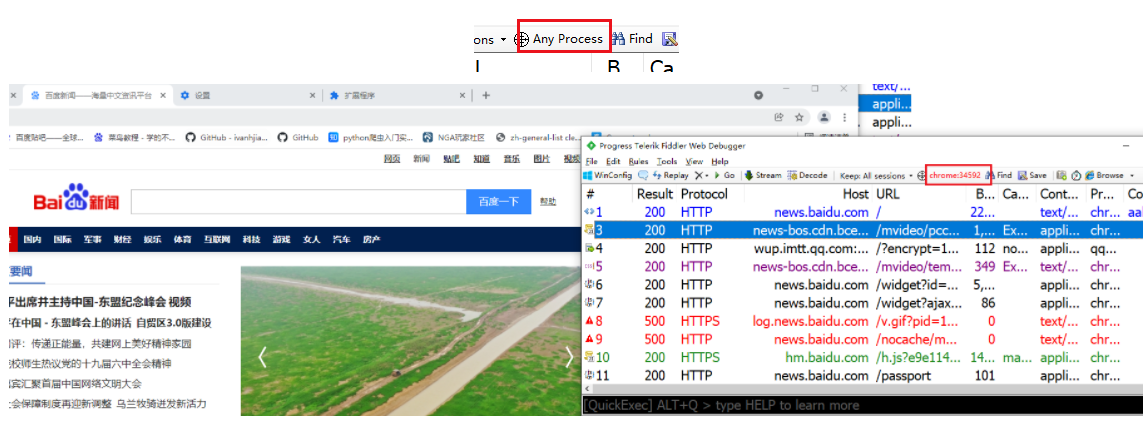Open Fiddler File menu
Image resolution: width=1144 pixels, height=439 pixels.
(591, 161)
